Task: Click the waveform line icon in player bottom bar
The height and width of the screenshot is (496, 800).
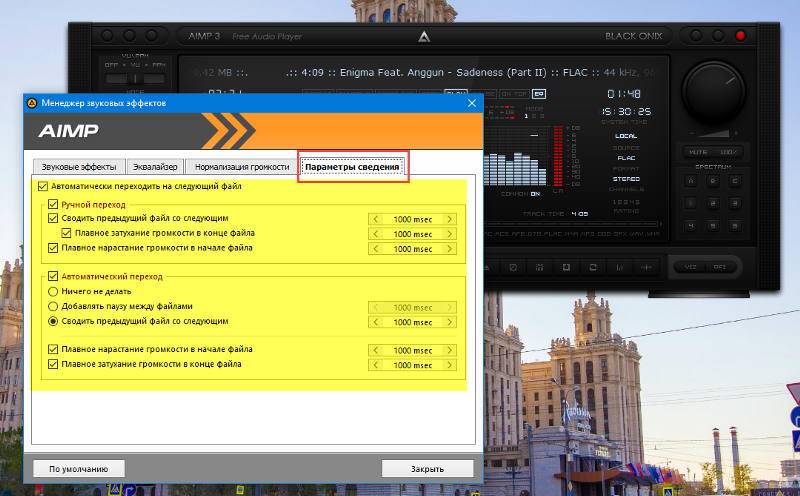Action: click(646, 267)
